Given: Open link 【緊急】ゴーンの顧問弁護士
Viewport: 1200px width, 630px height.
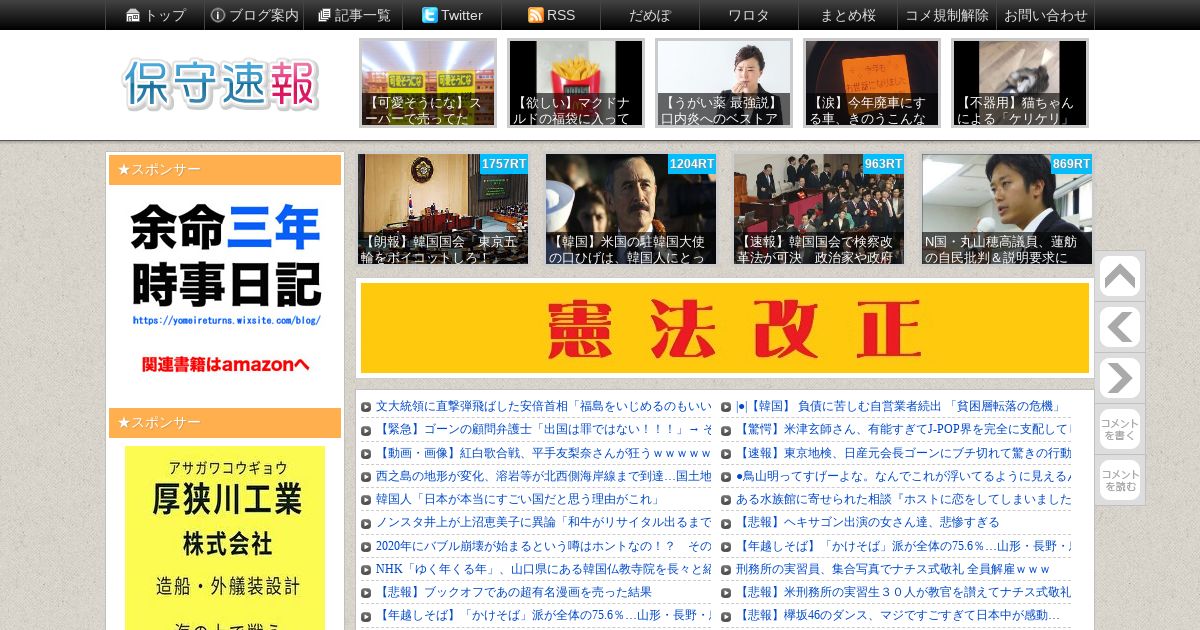Looking at the screenshot, I should click(543, 429).
